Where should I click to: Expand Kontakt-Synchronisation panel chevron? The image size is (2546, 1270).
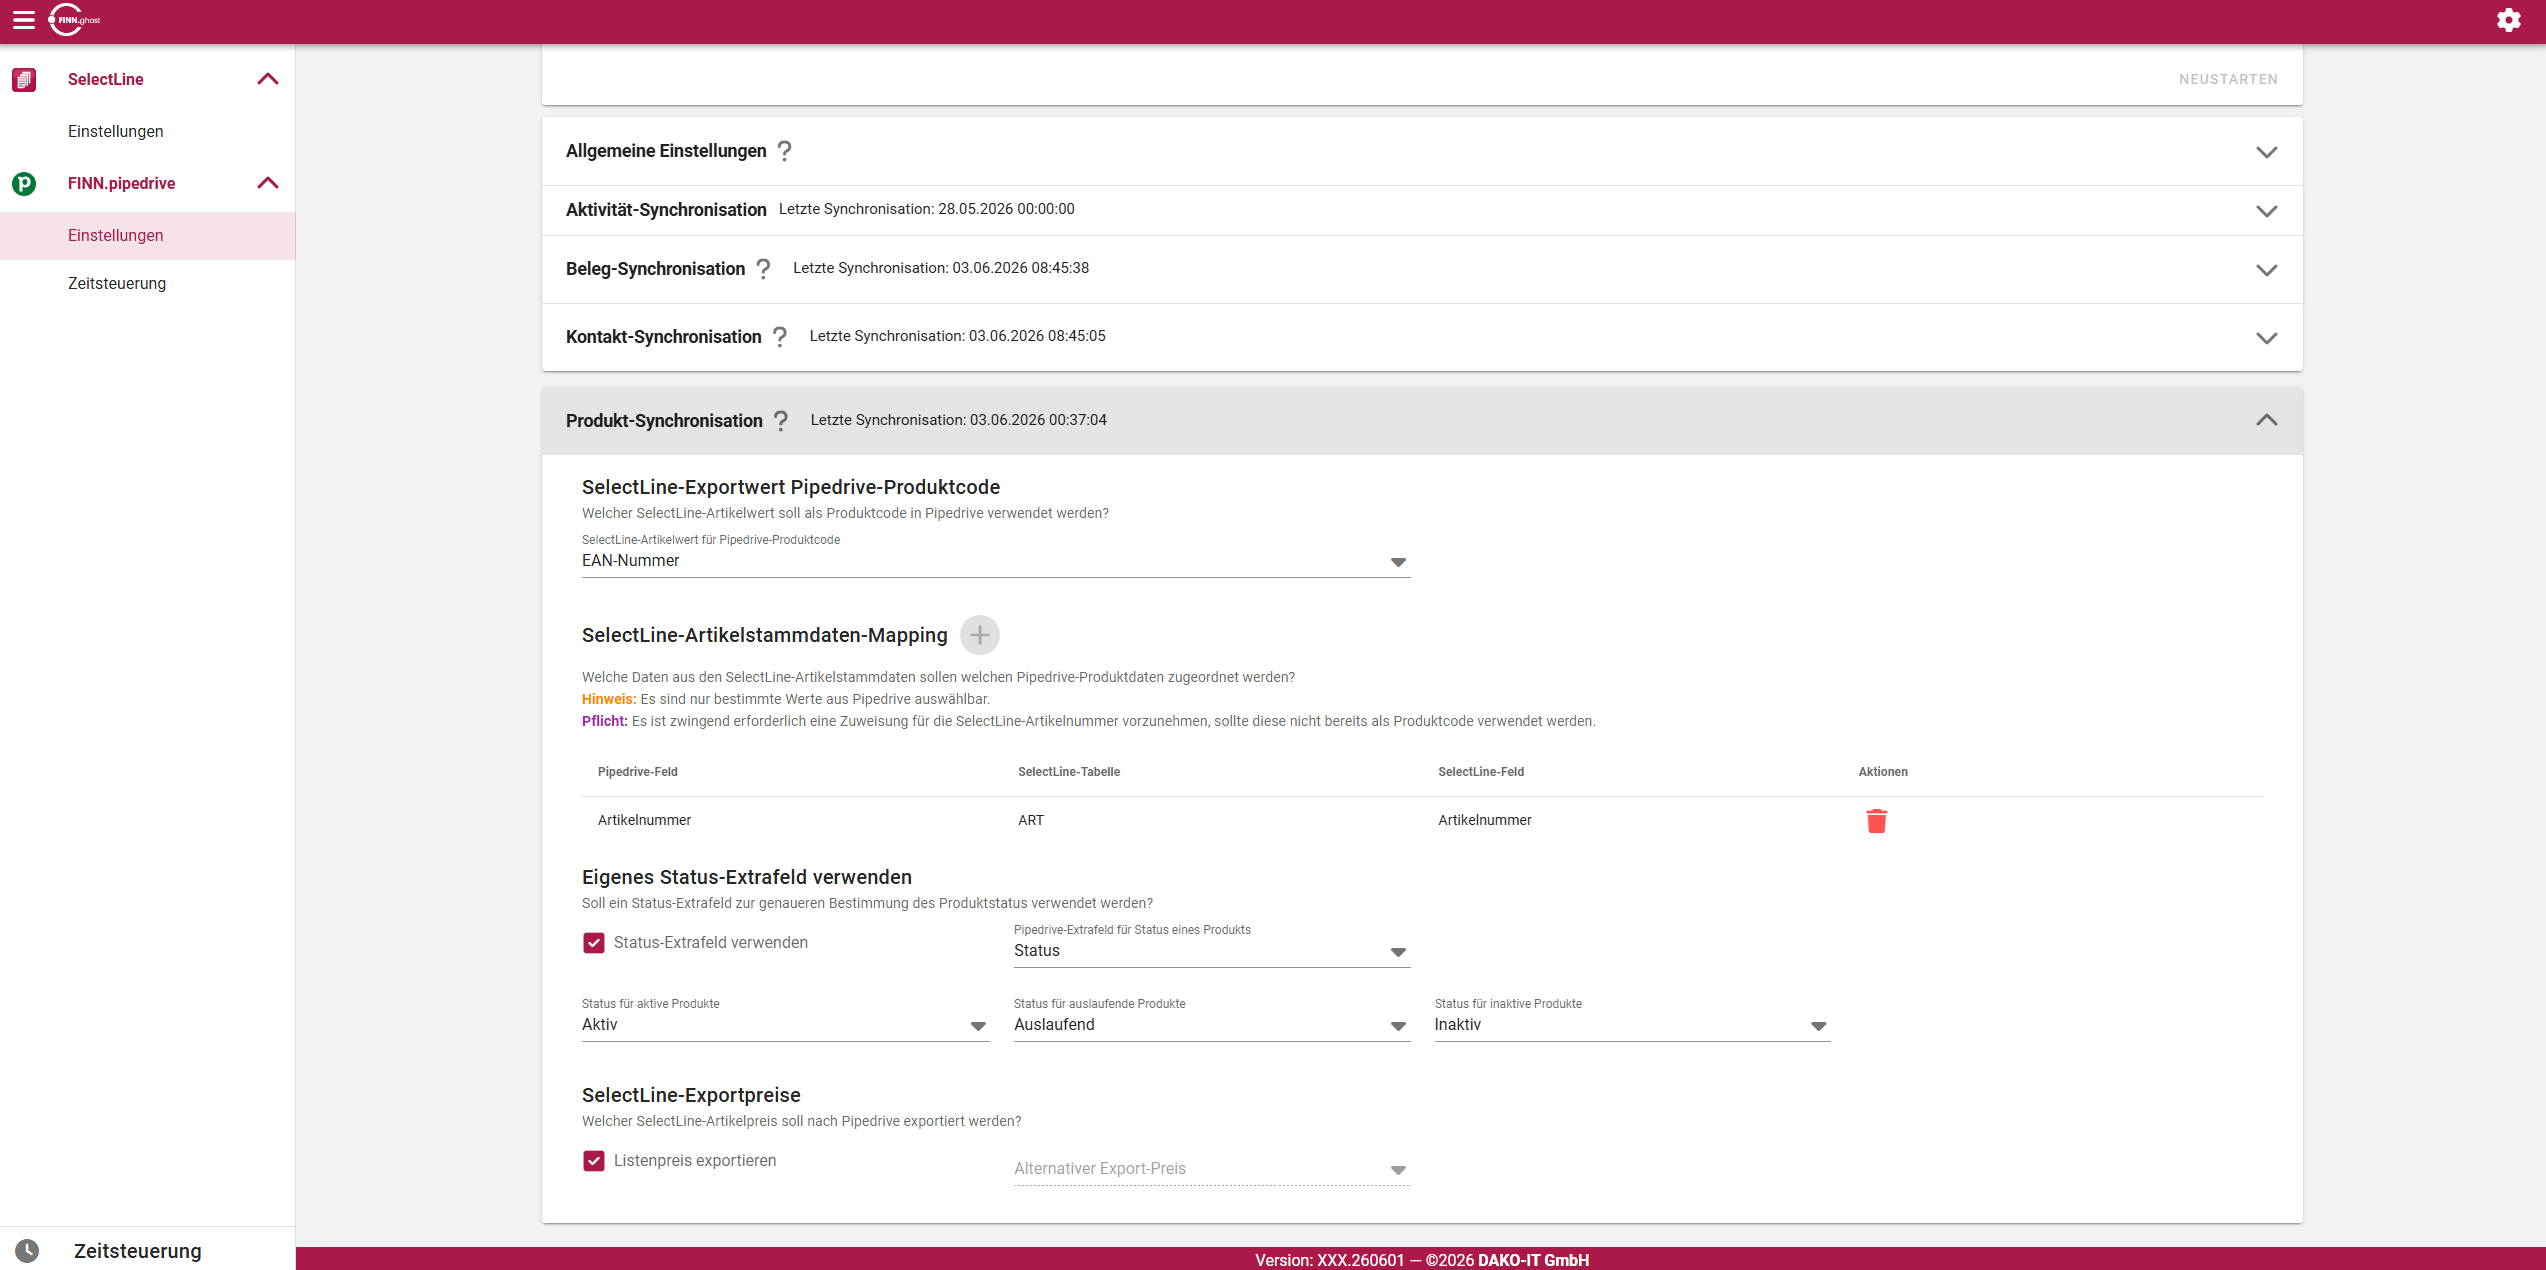coord(2267,338)
